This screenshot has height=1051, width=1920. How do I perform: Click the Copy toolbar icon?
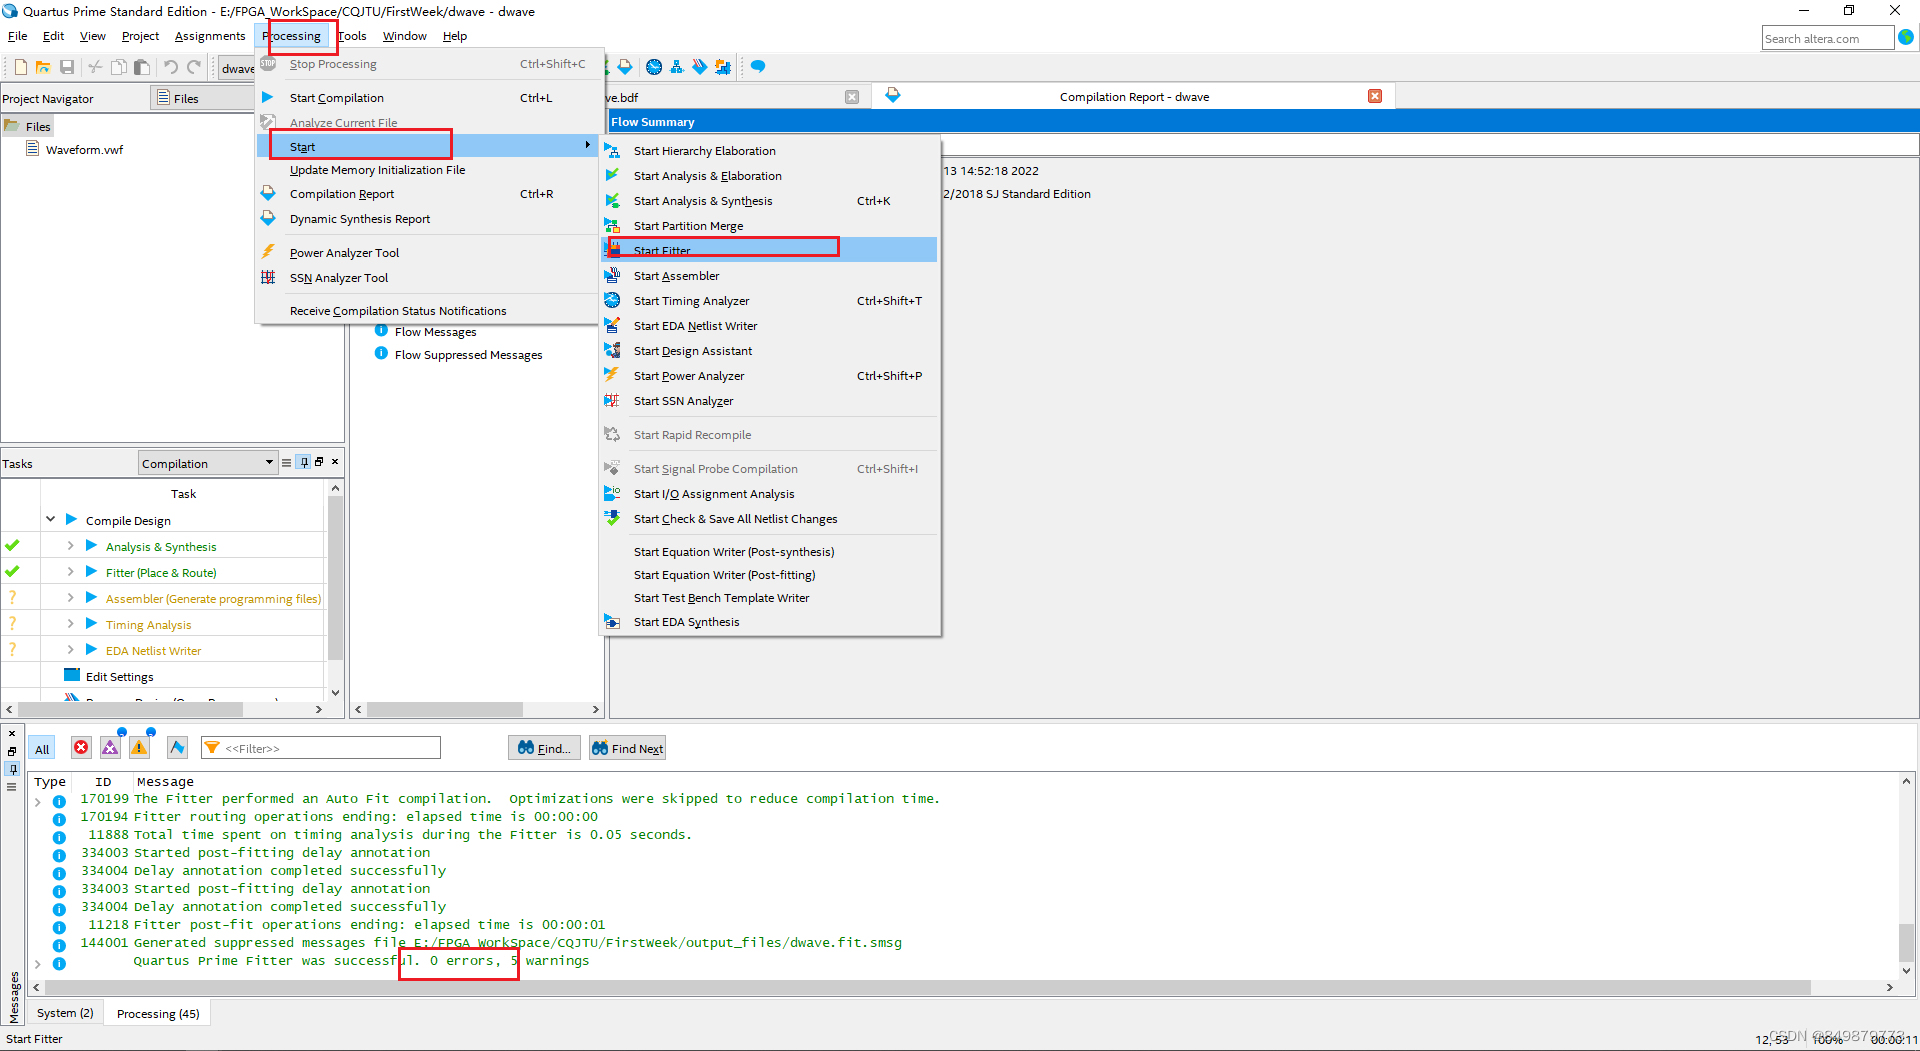pyautogui.click(x=118, y=67)
